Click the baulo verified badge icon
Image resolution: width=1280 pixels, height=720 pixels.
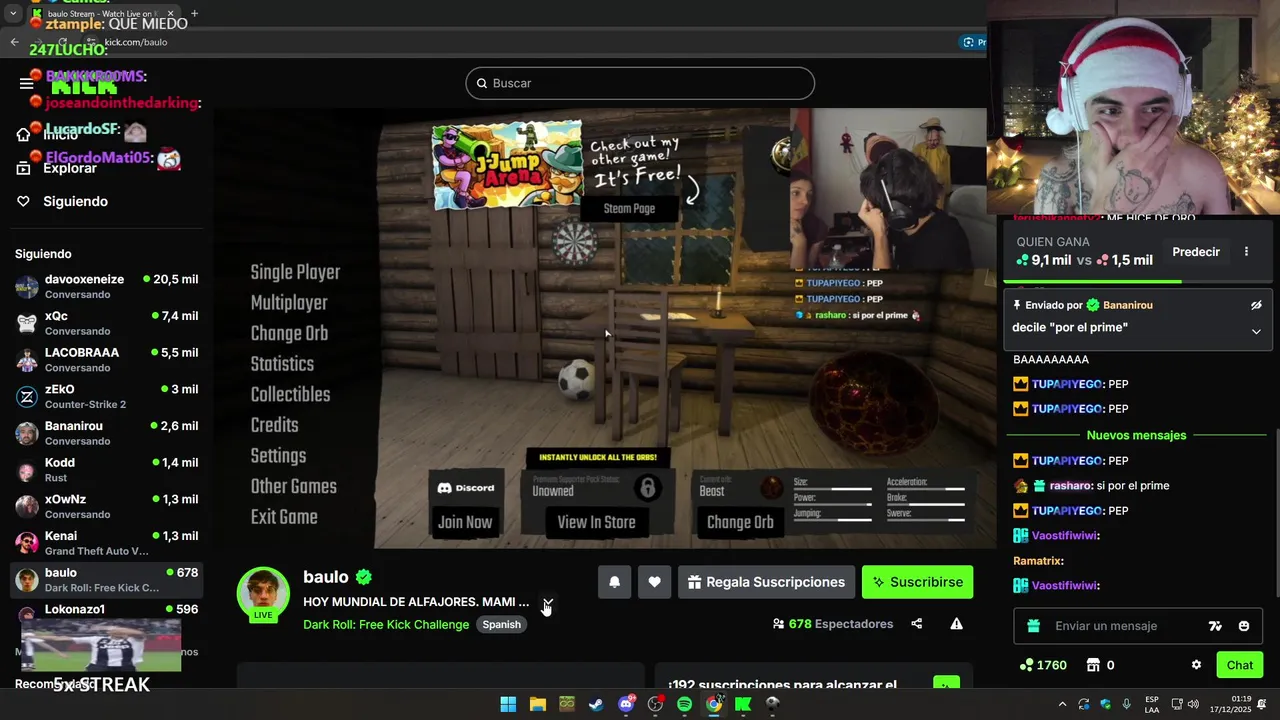364,577
